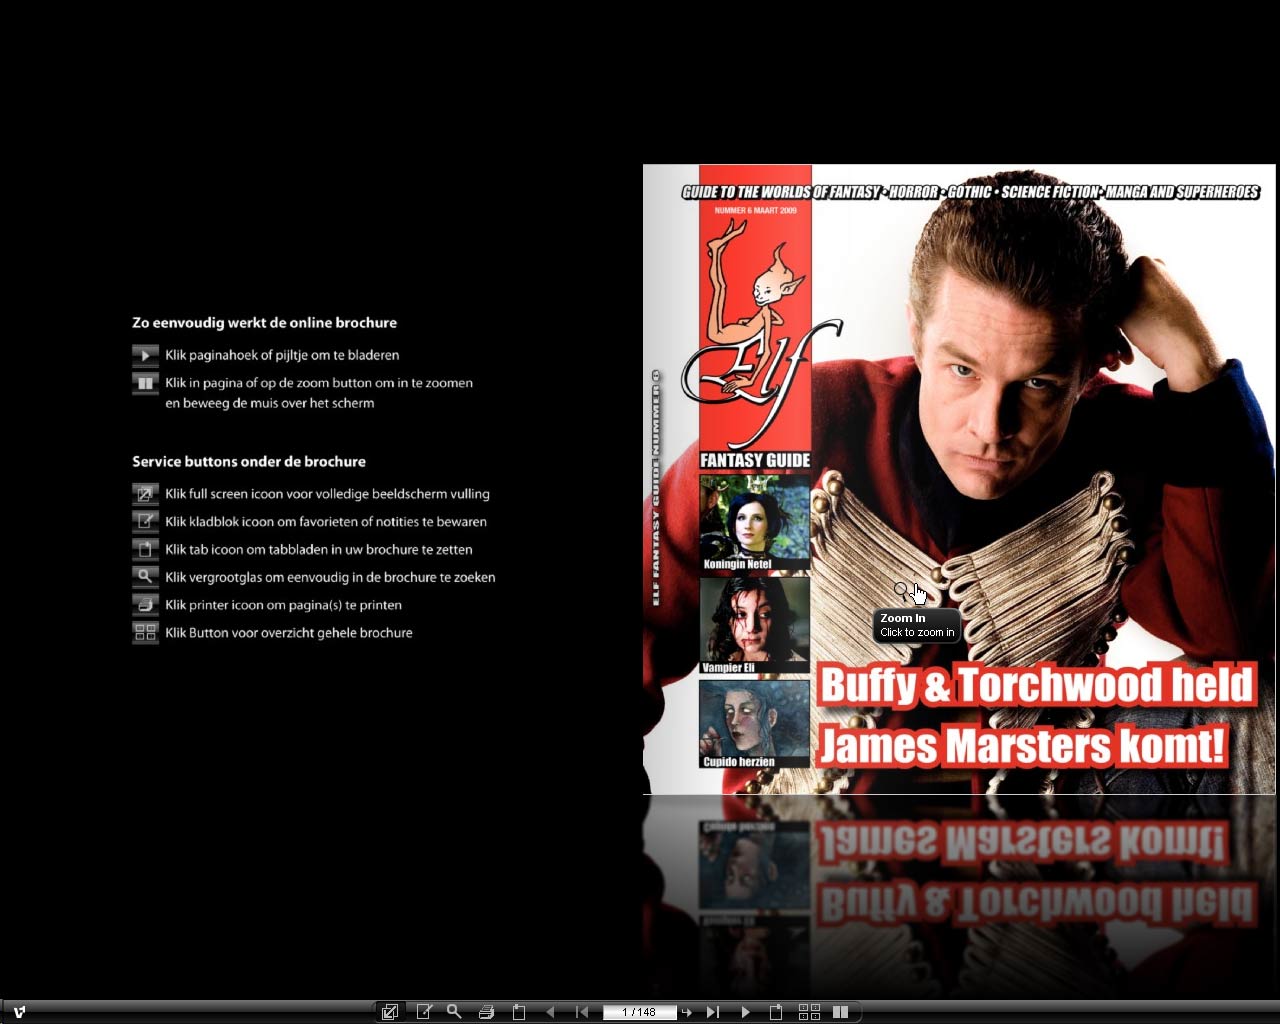Click the Koningin Netel thumbnail on cover
Image resolution: width=1280 pixels, height=1024 pixels.
coord(754,523)
